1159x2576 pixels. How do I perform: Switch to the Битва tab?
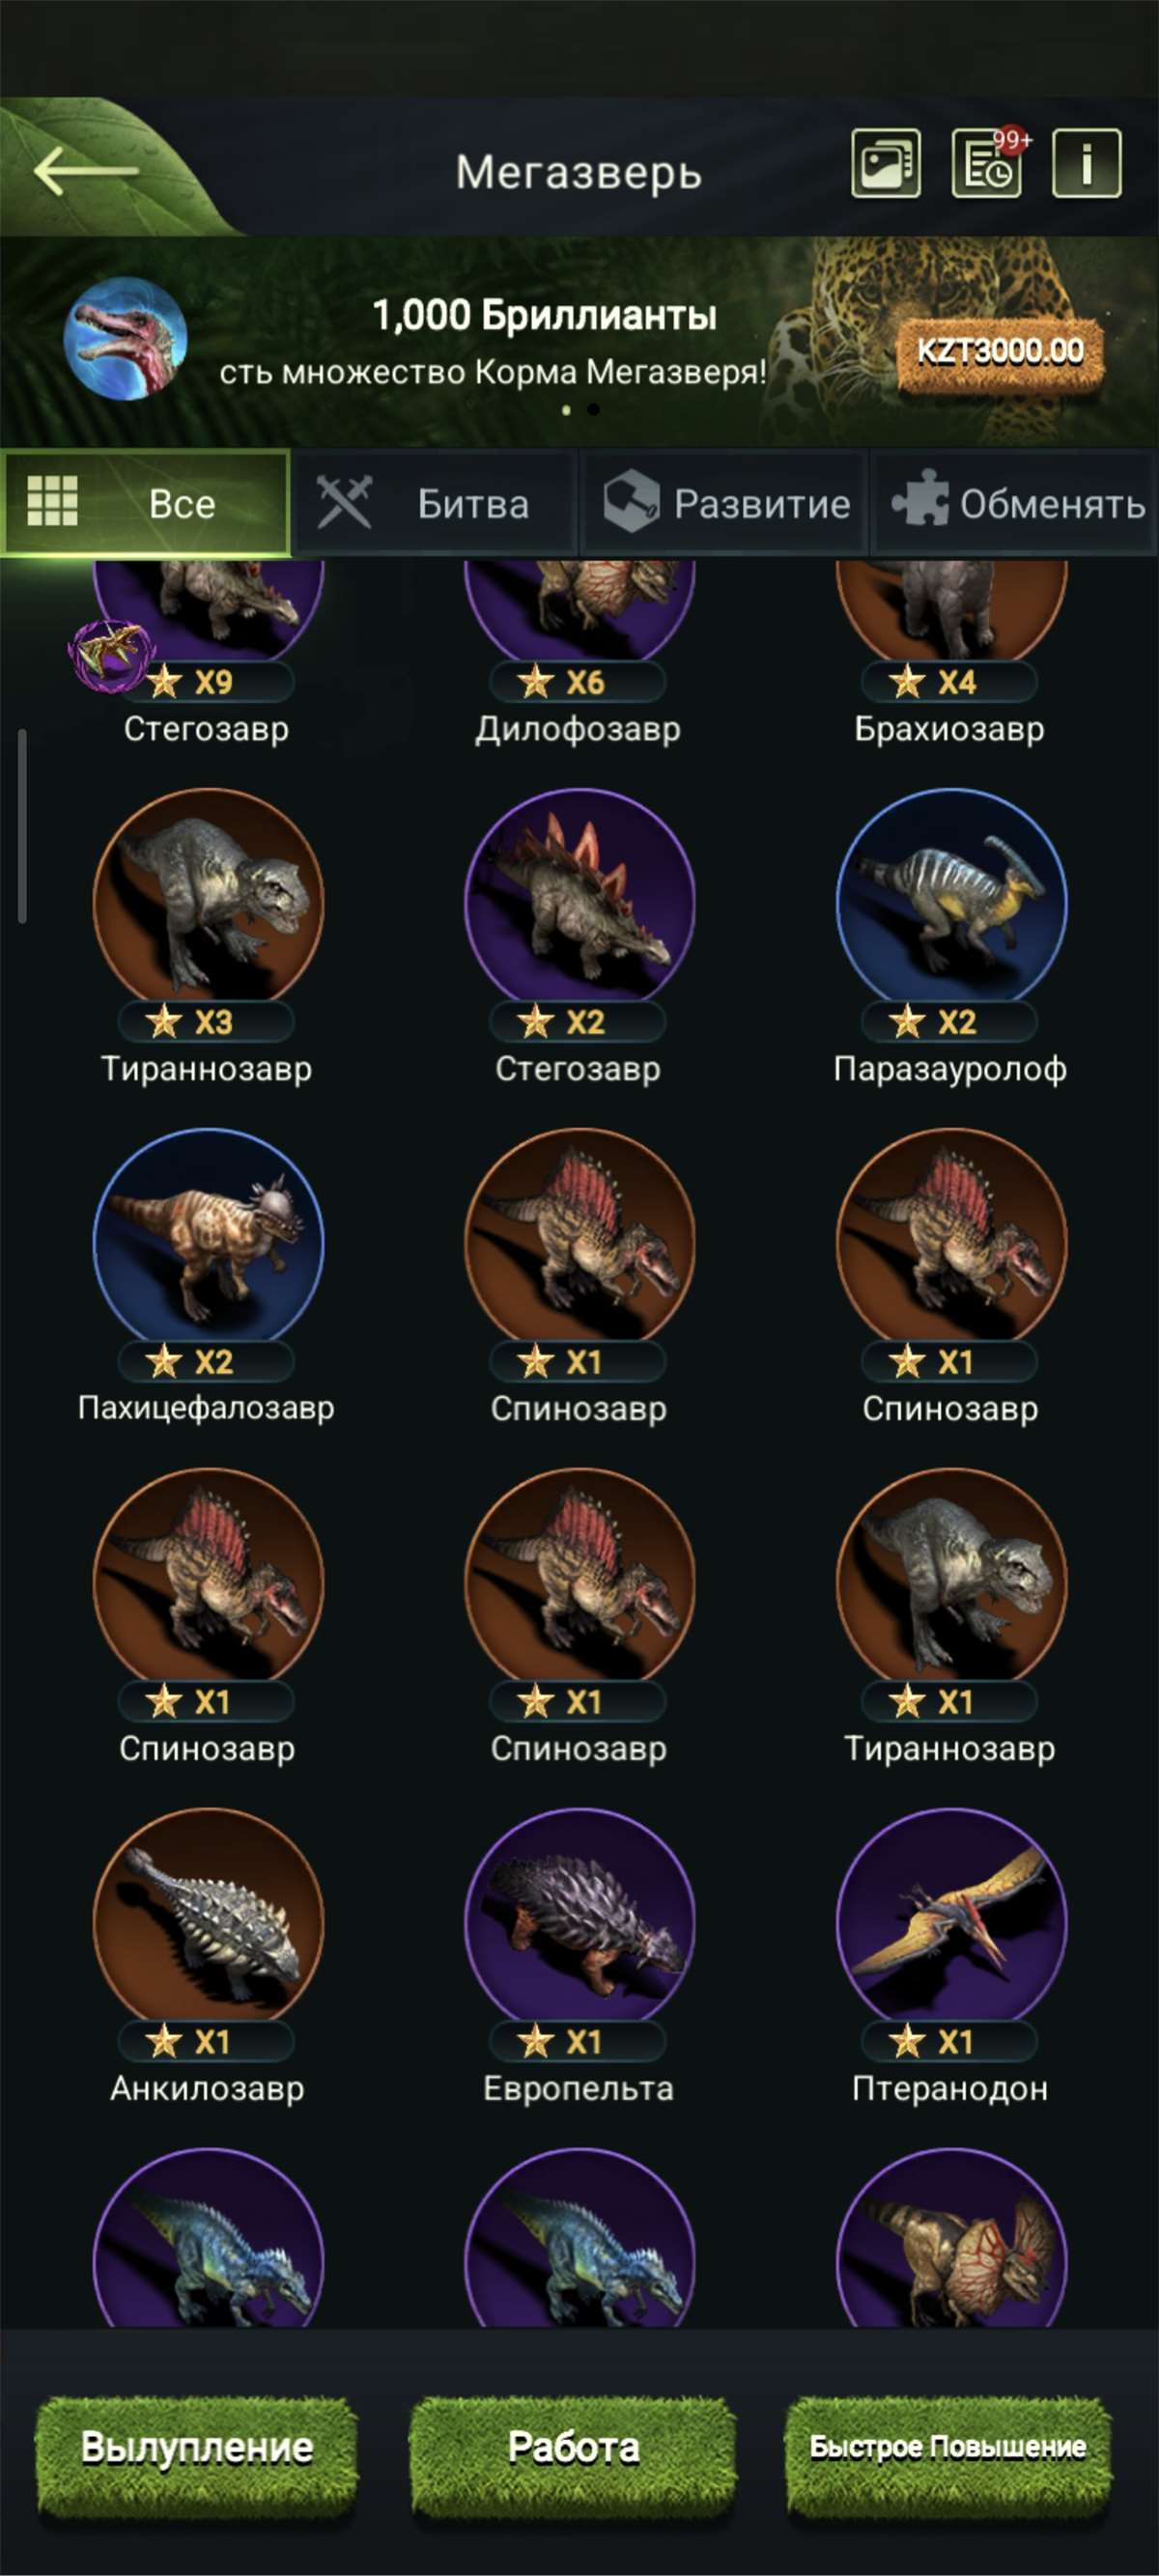click(435, 503)
